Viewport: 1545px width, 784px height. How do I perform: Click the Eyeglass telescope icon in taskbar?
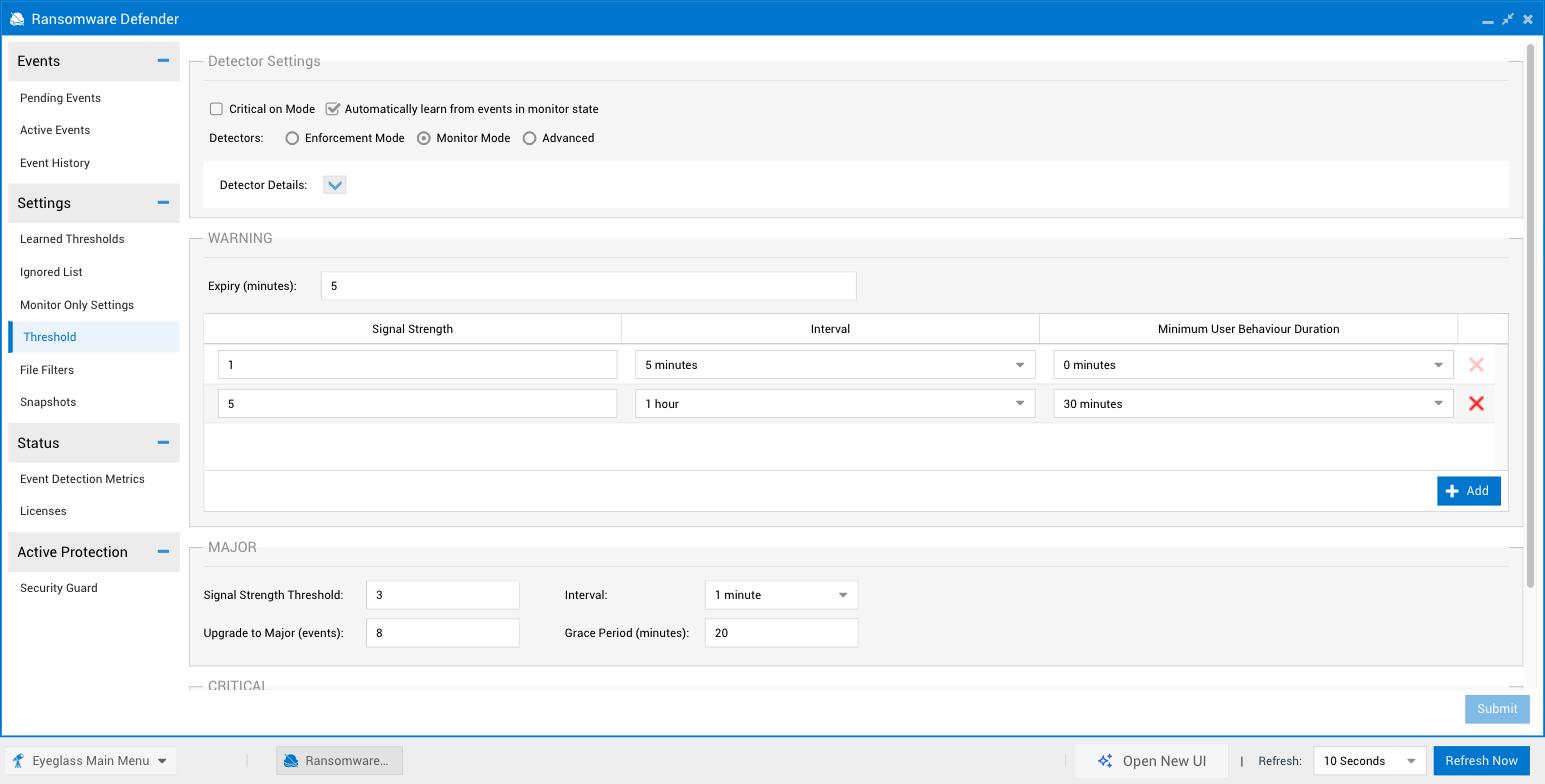[x=18, y=761]
